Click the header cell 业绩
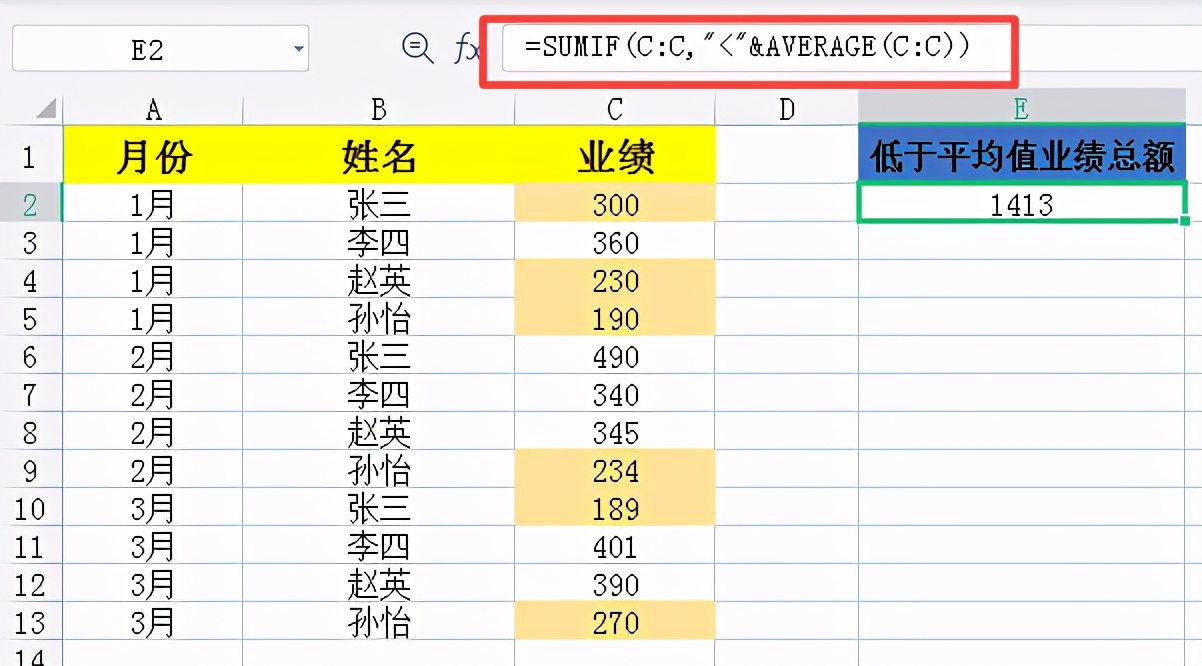 [615, 155]
